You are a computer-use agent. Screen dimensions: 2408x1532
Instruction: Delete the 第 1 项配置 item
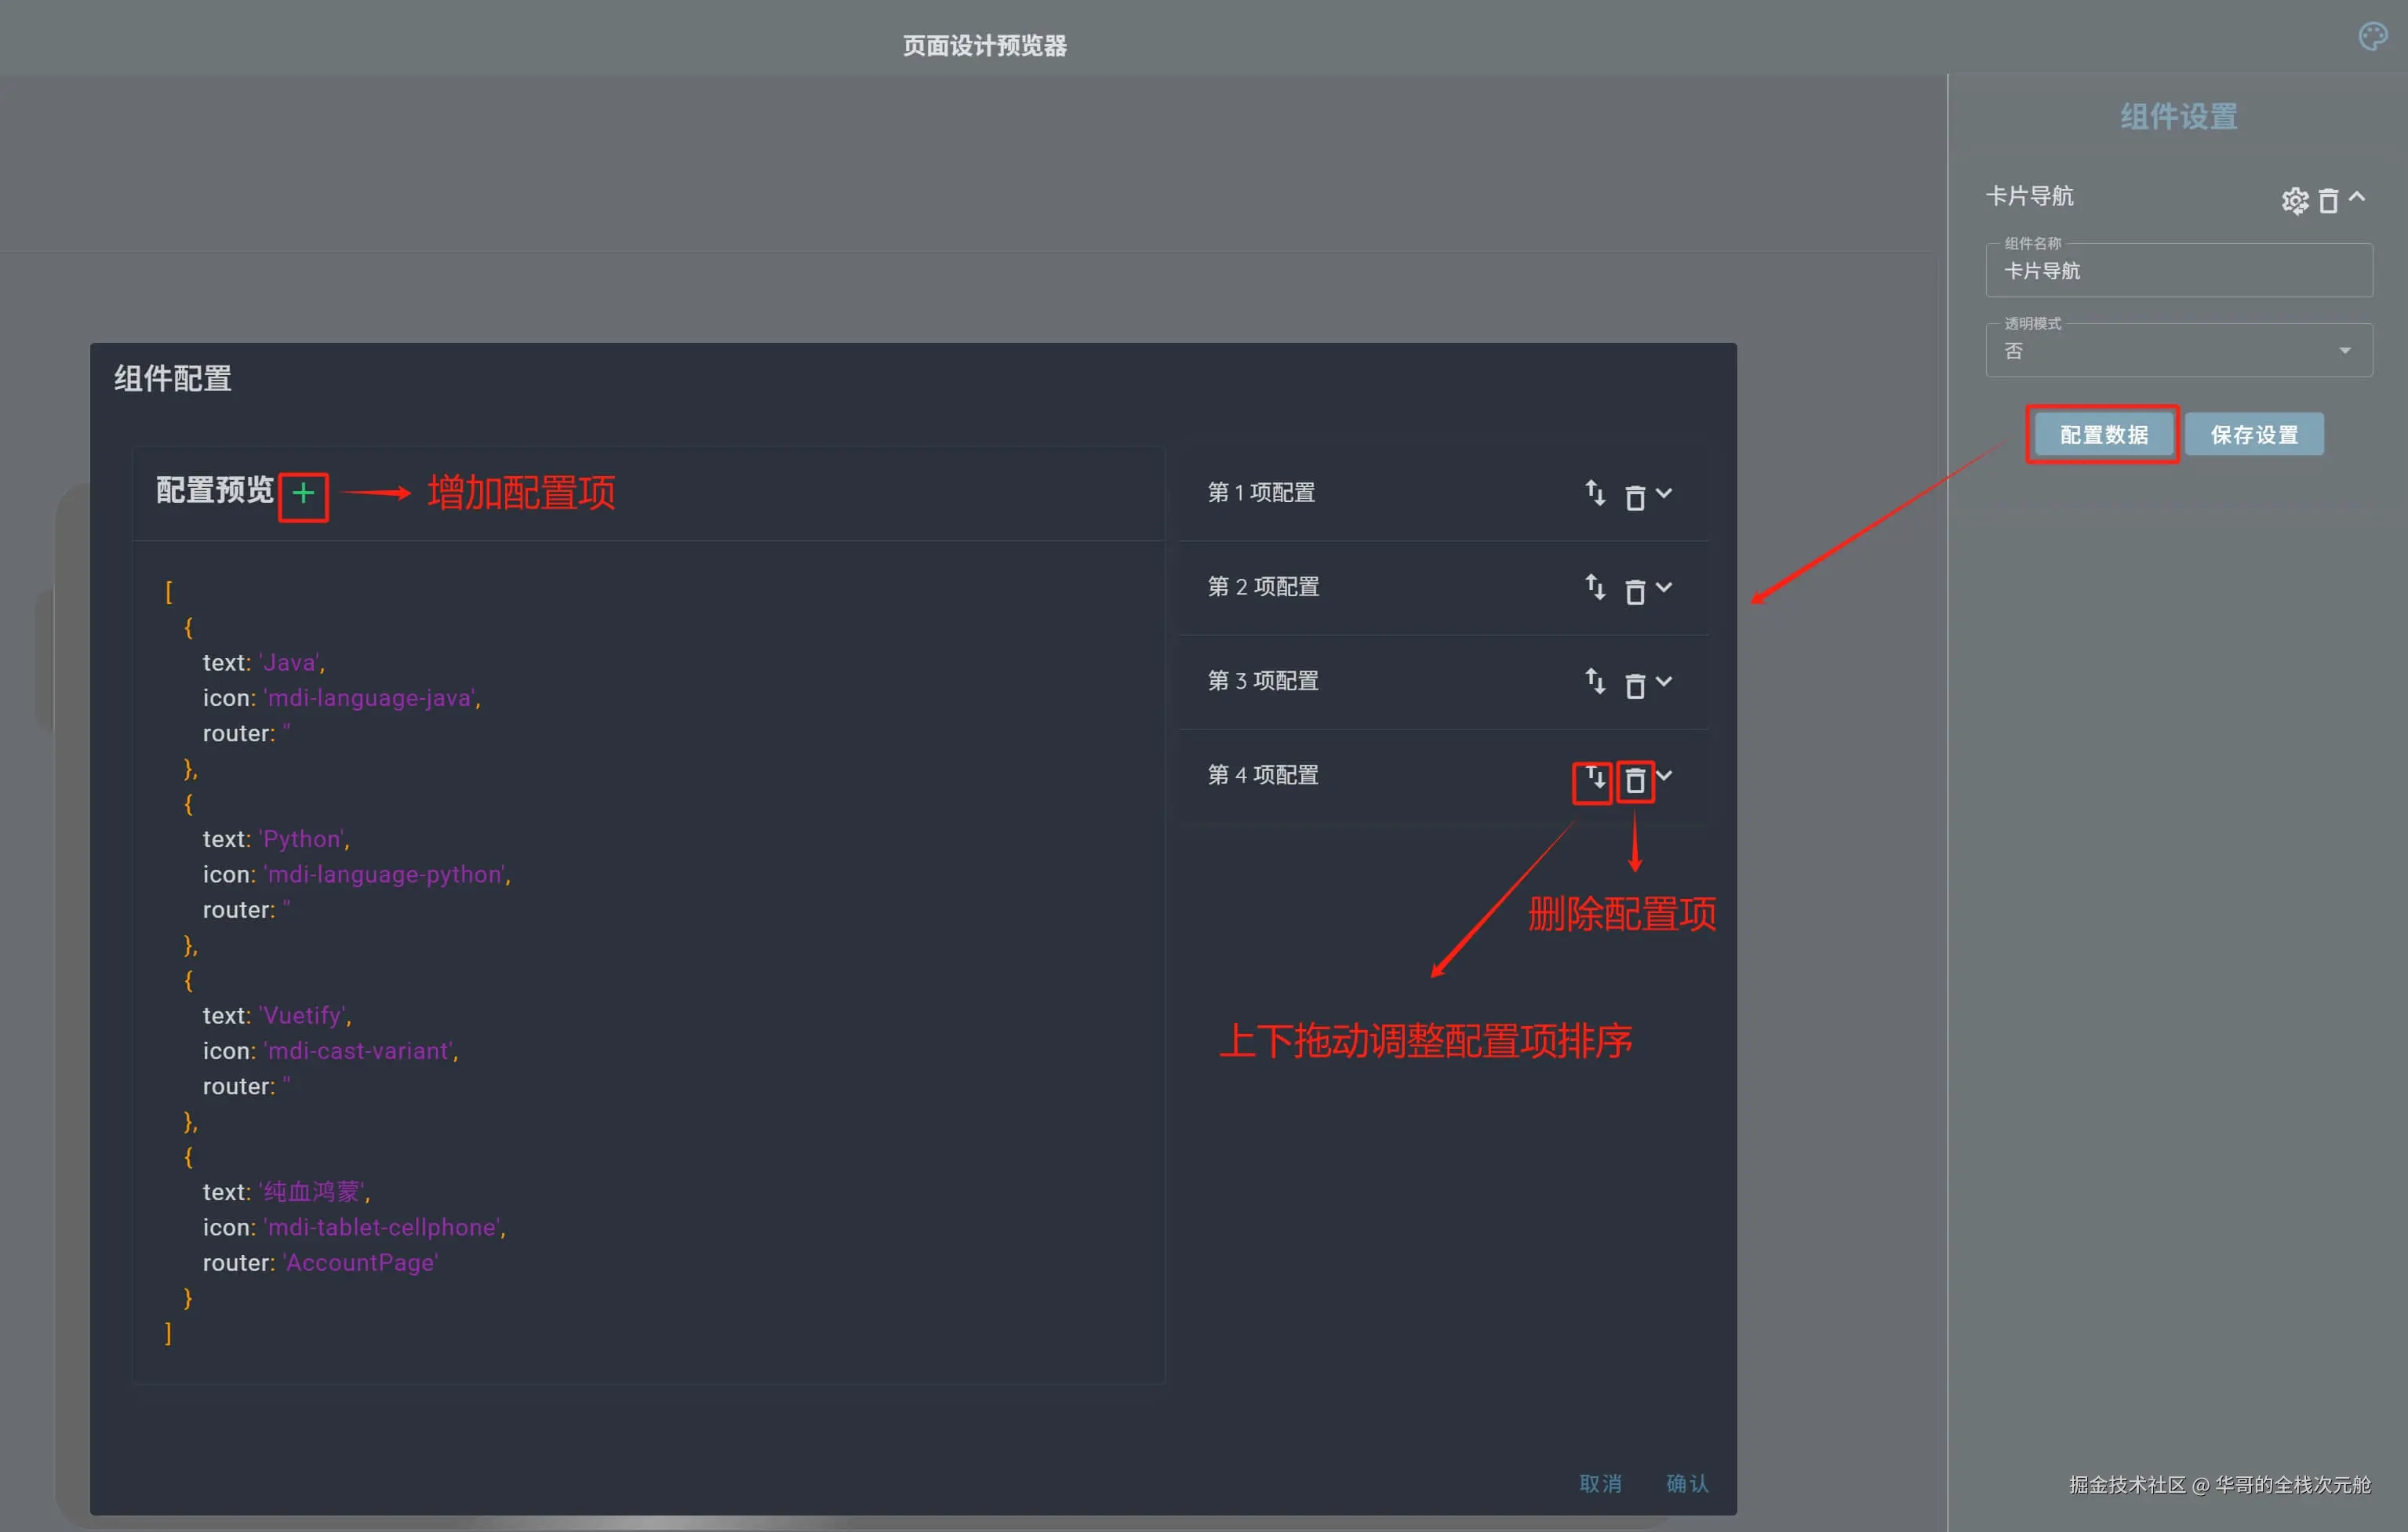coord(1634,497)
